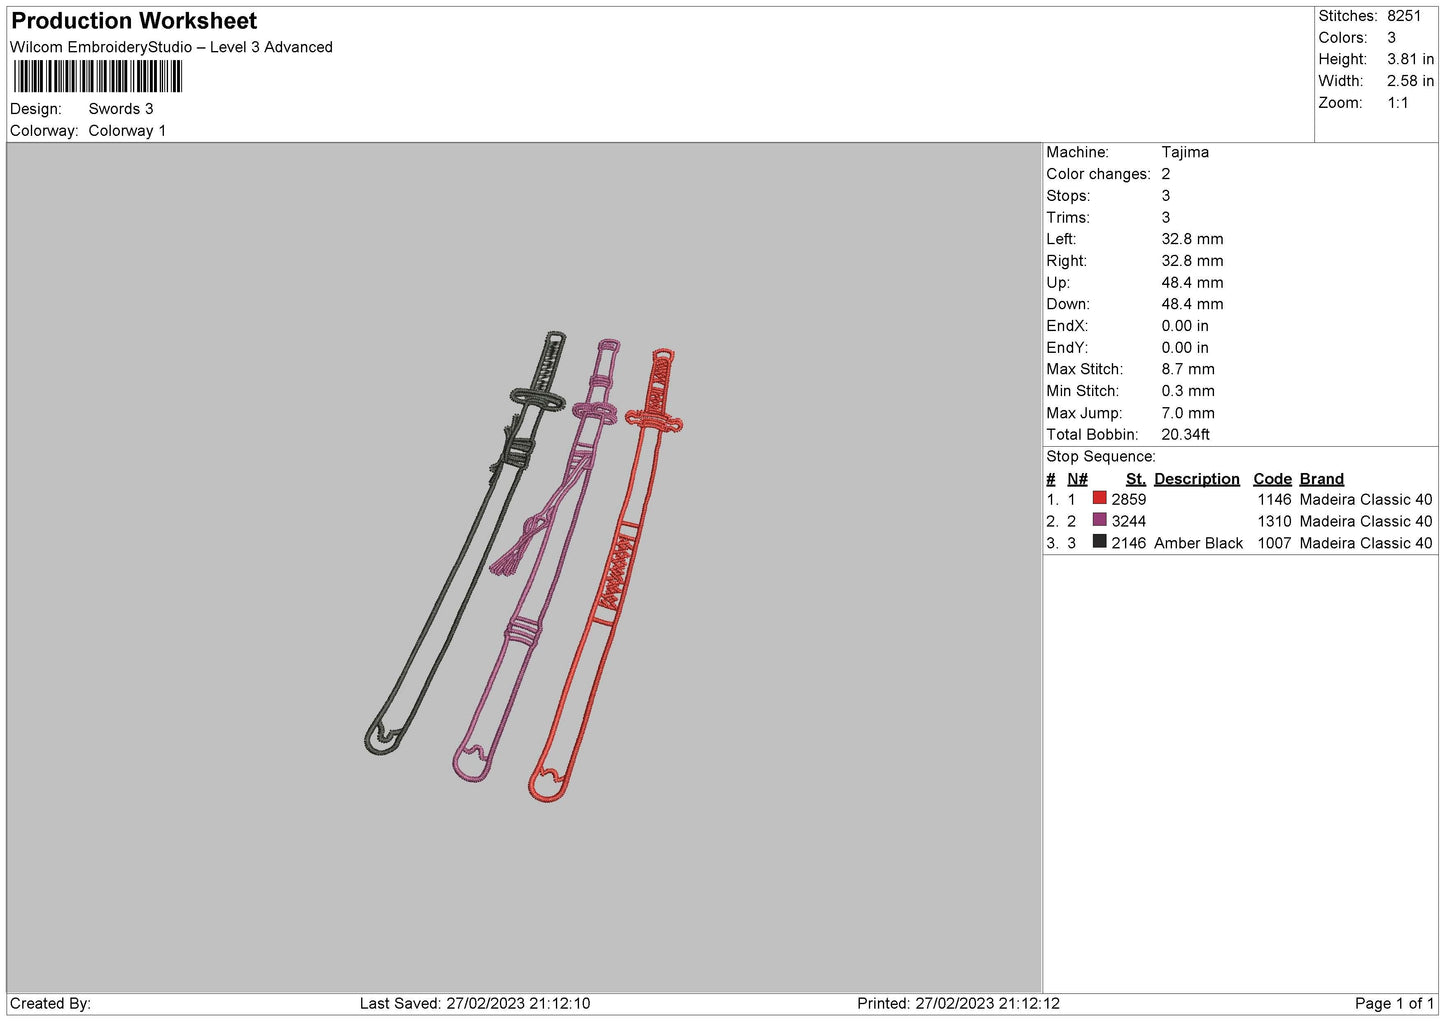Click the 'Stop Sequence:' heading
The image size is (1445, 1021).
1100,457
